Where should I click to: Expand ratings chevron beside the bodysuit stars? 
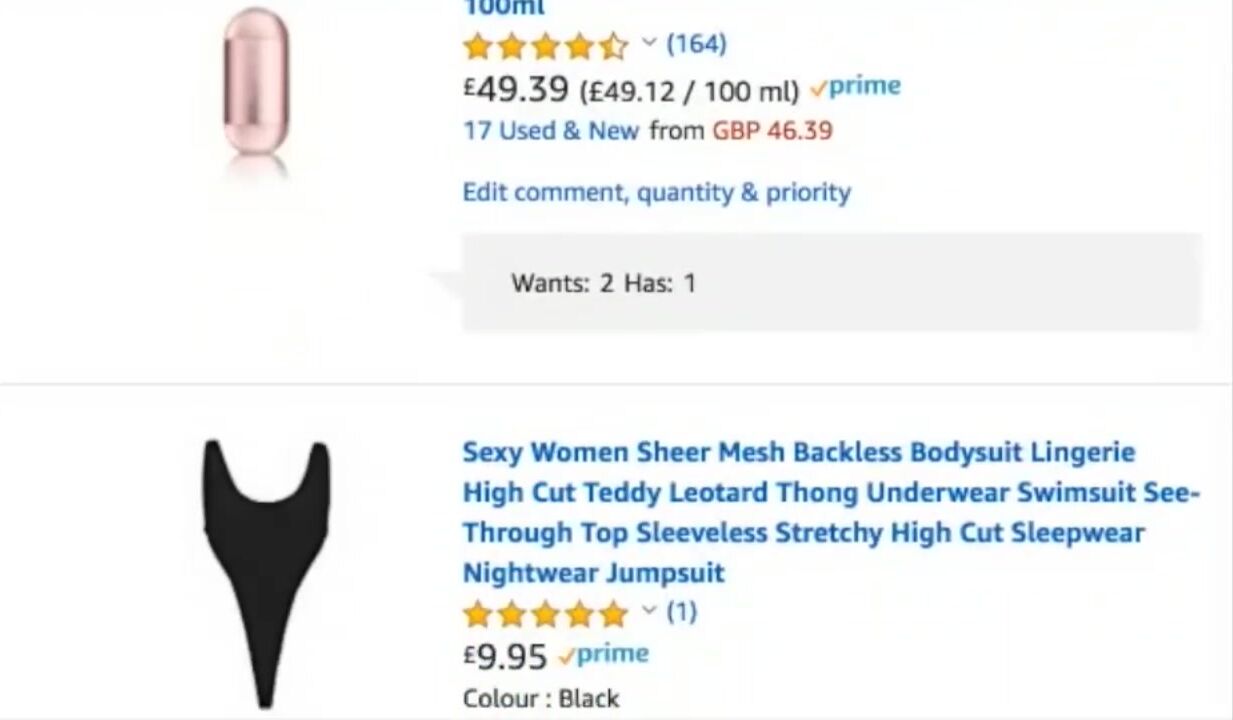(x=648, y=611)
